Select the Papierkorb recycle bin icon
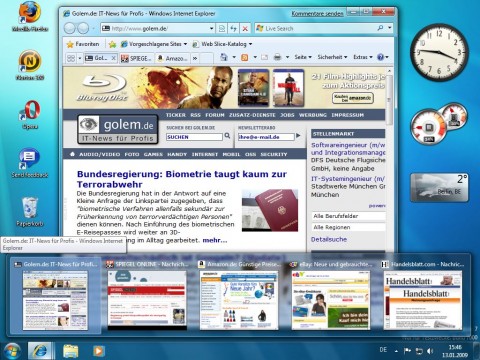Viewport: 480px width, 360px height. tap(30, 212)
